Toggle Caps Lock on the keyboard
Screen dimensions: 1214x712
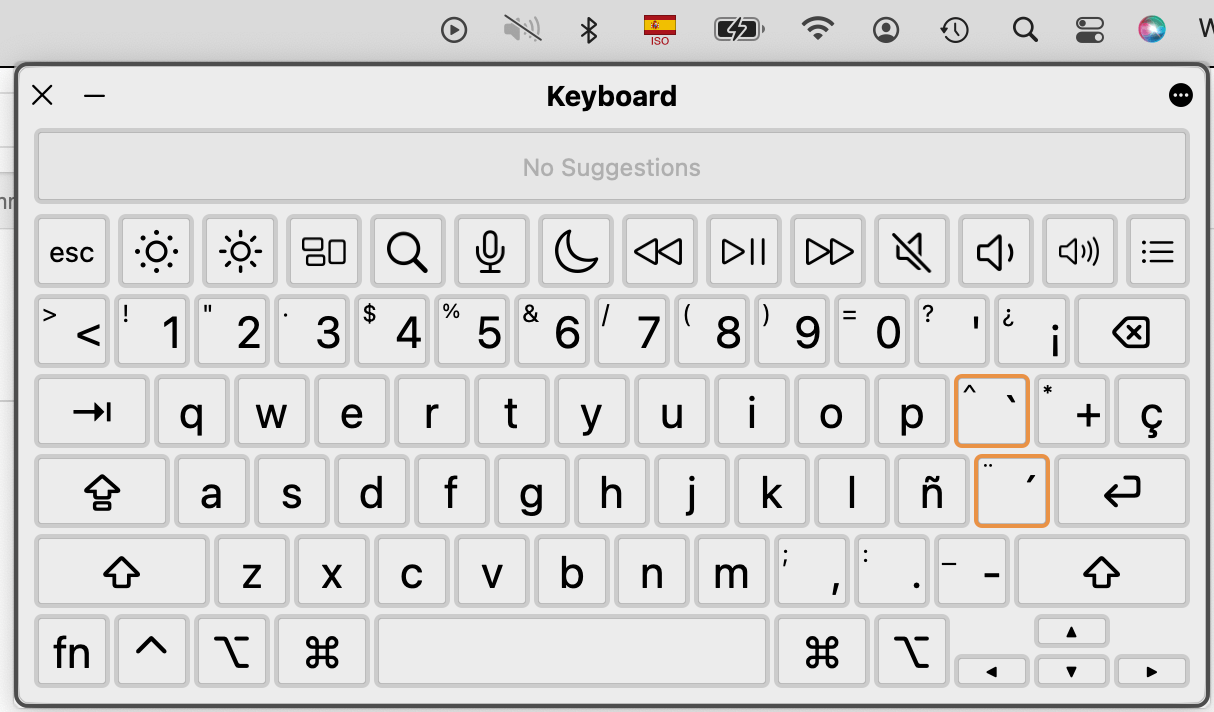point(102,491)
